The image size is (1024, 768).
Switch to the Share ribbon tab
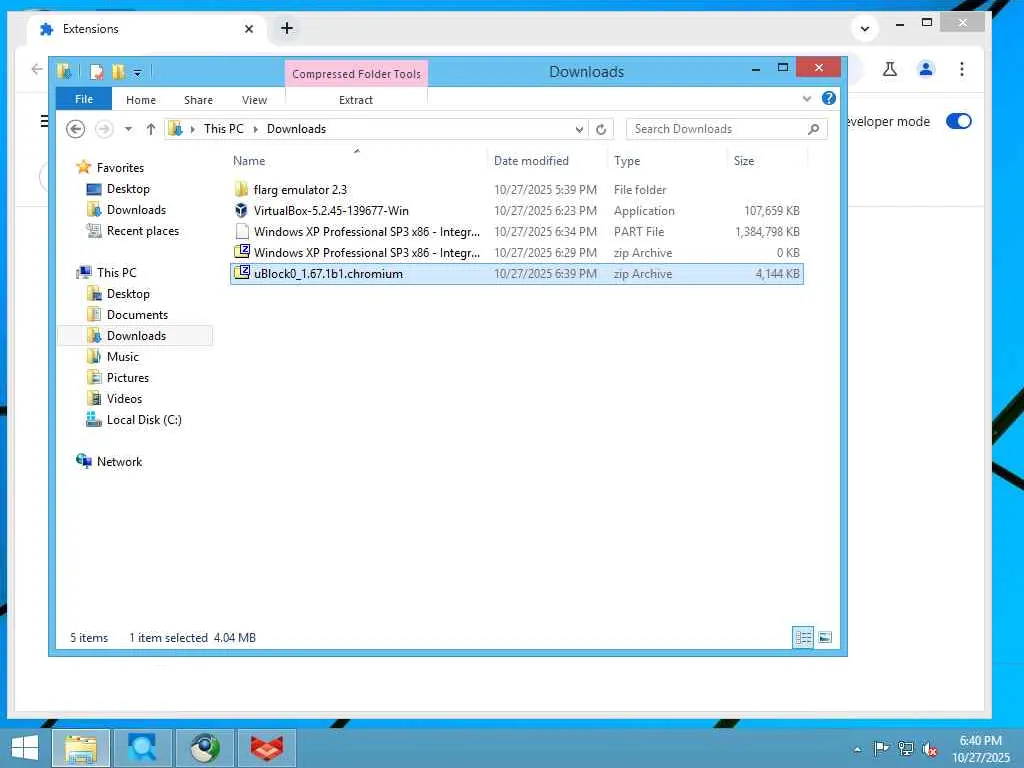(x=198, y=100)
